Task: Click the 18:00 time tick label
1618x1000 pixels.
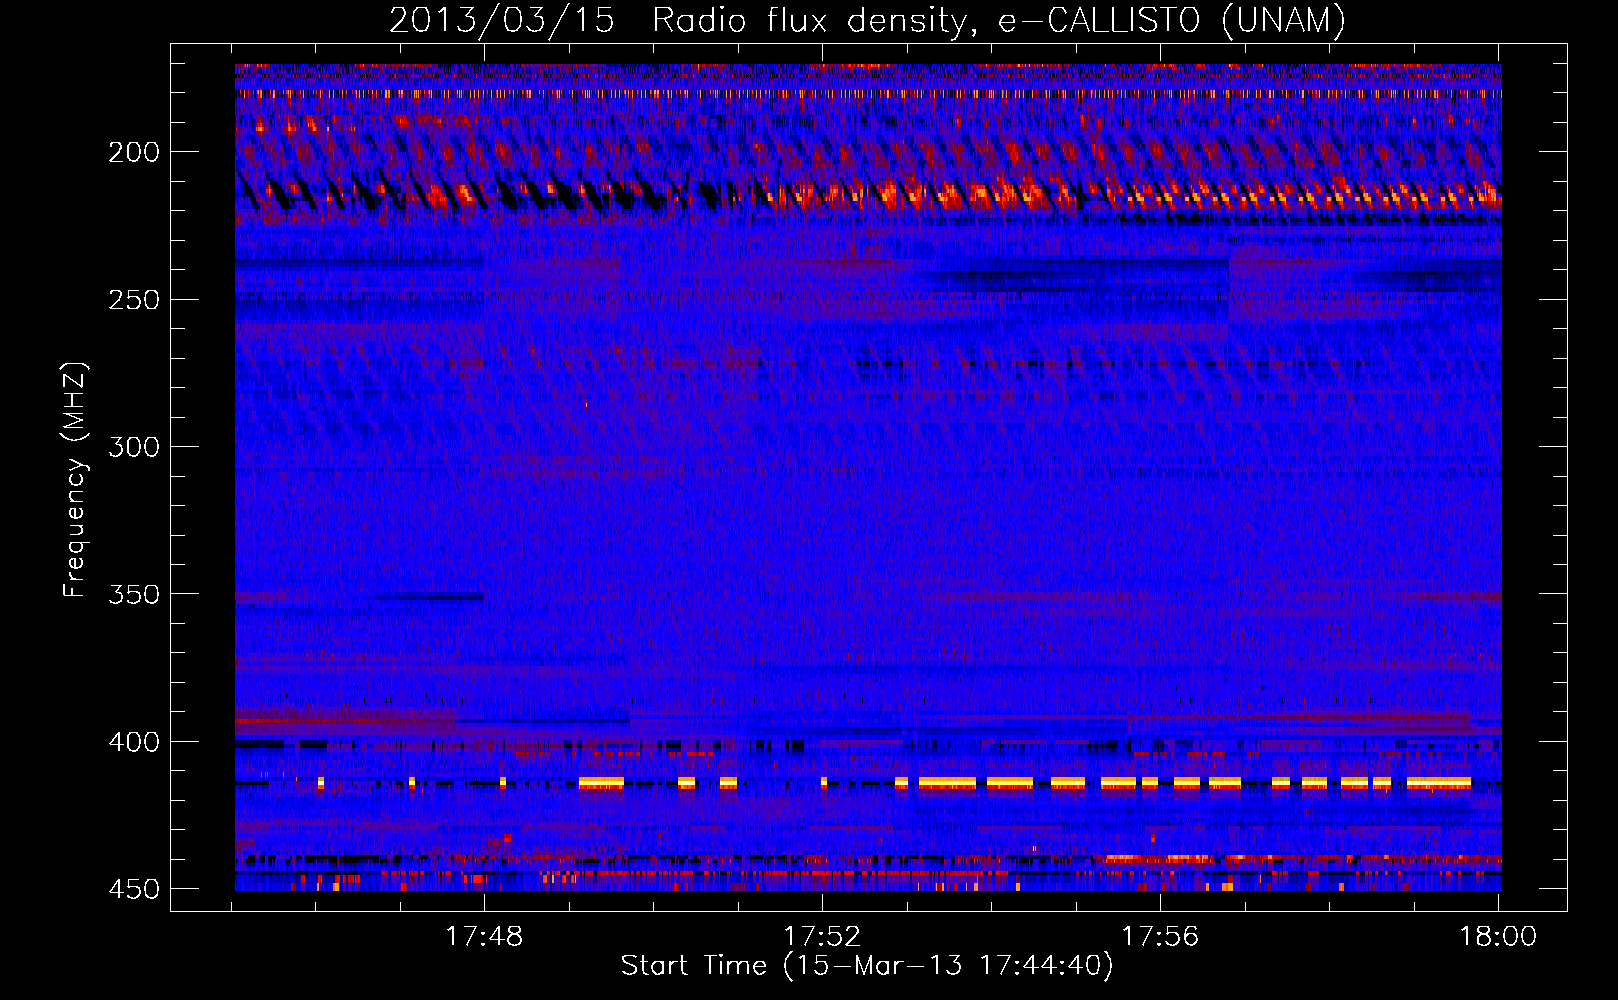Action: click(1498, 937)
